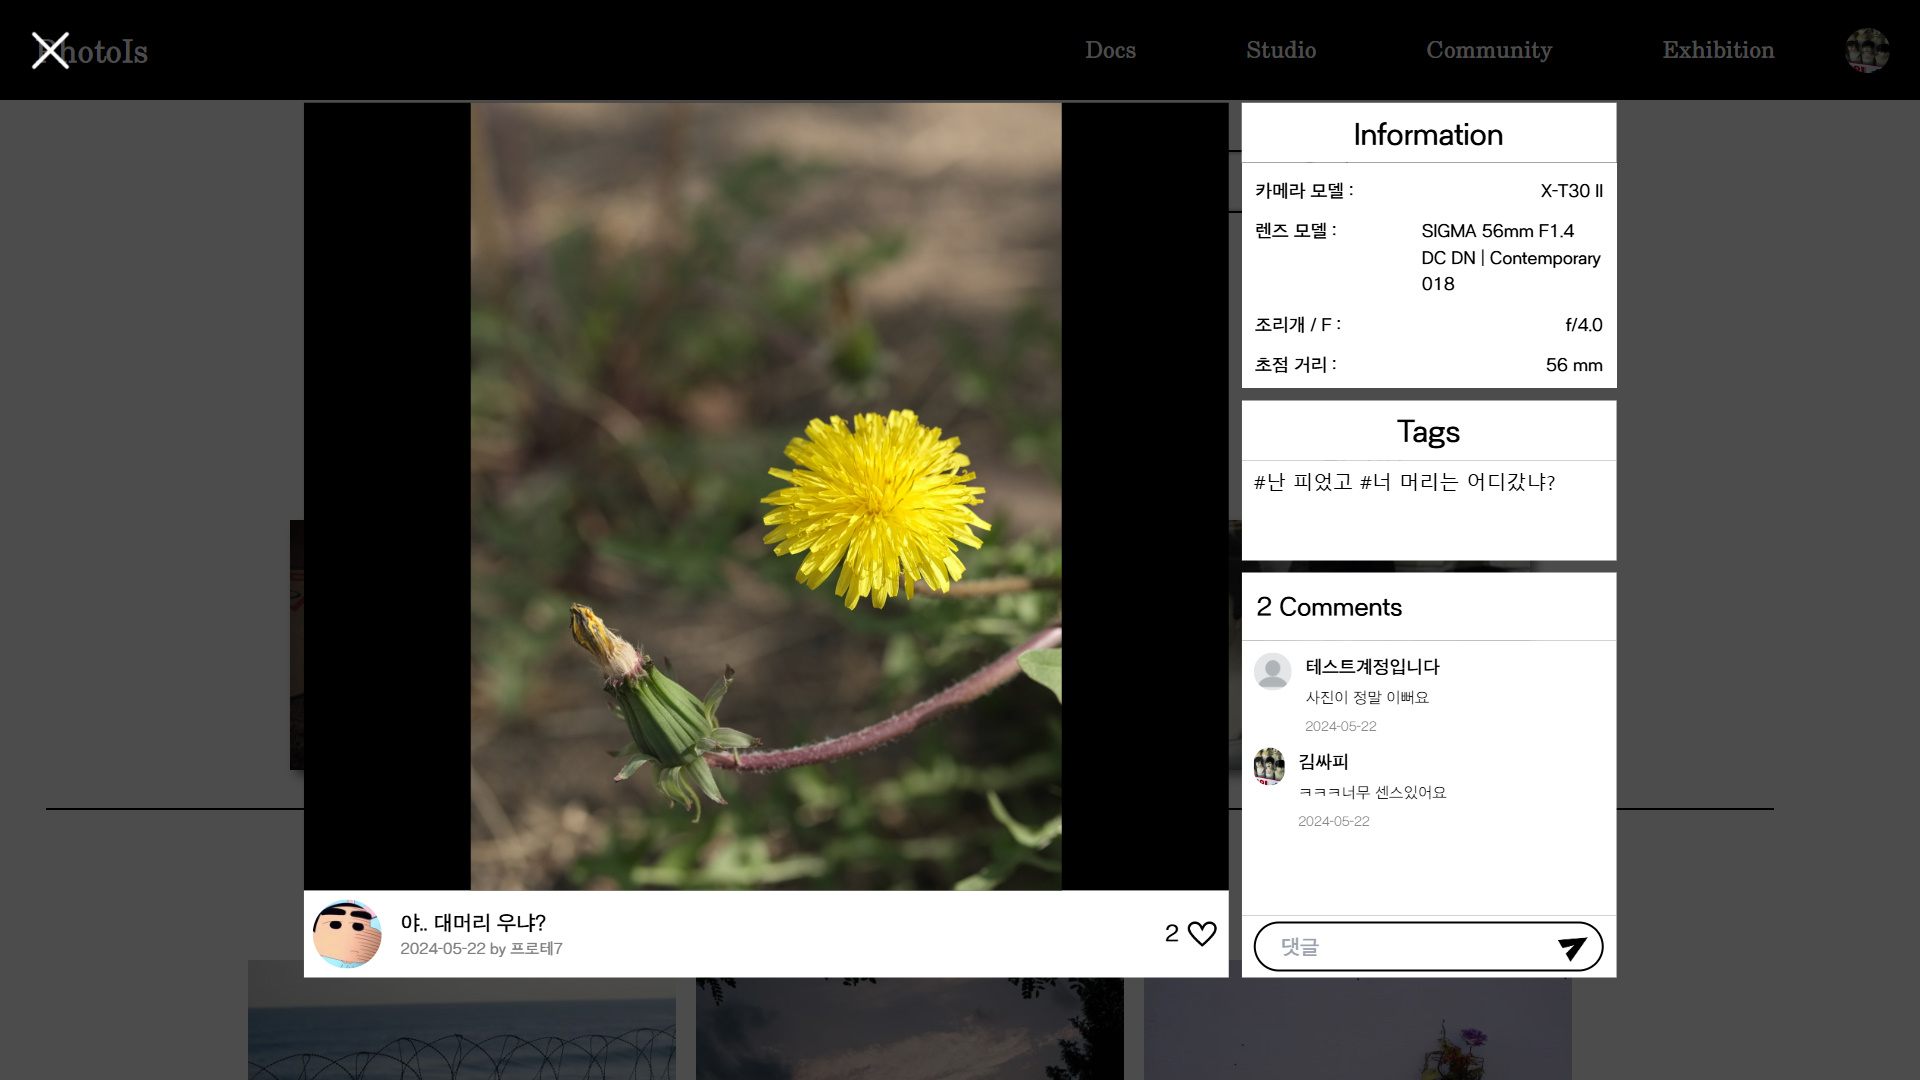The height and width of the screenshot is (1080, 1920).
Task: Open the Community menu
Action: click(1488, 50)
